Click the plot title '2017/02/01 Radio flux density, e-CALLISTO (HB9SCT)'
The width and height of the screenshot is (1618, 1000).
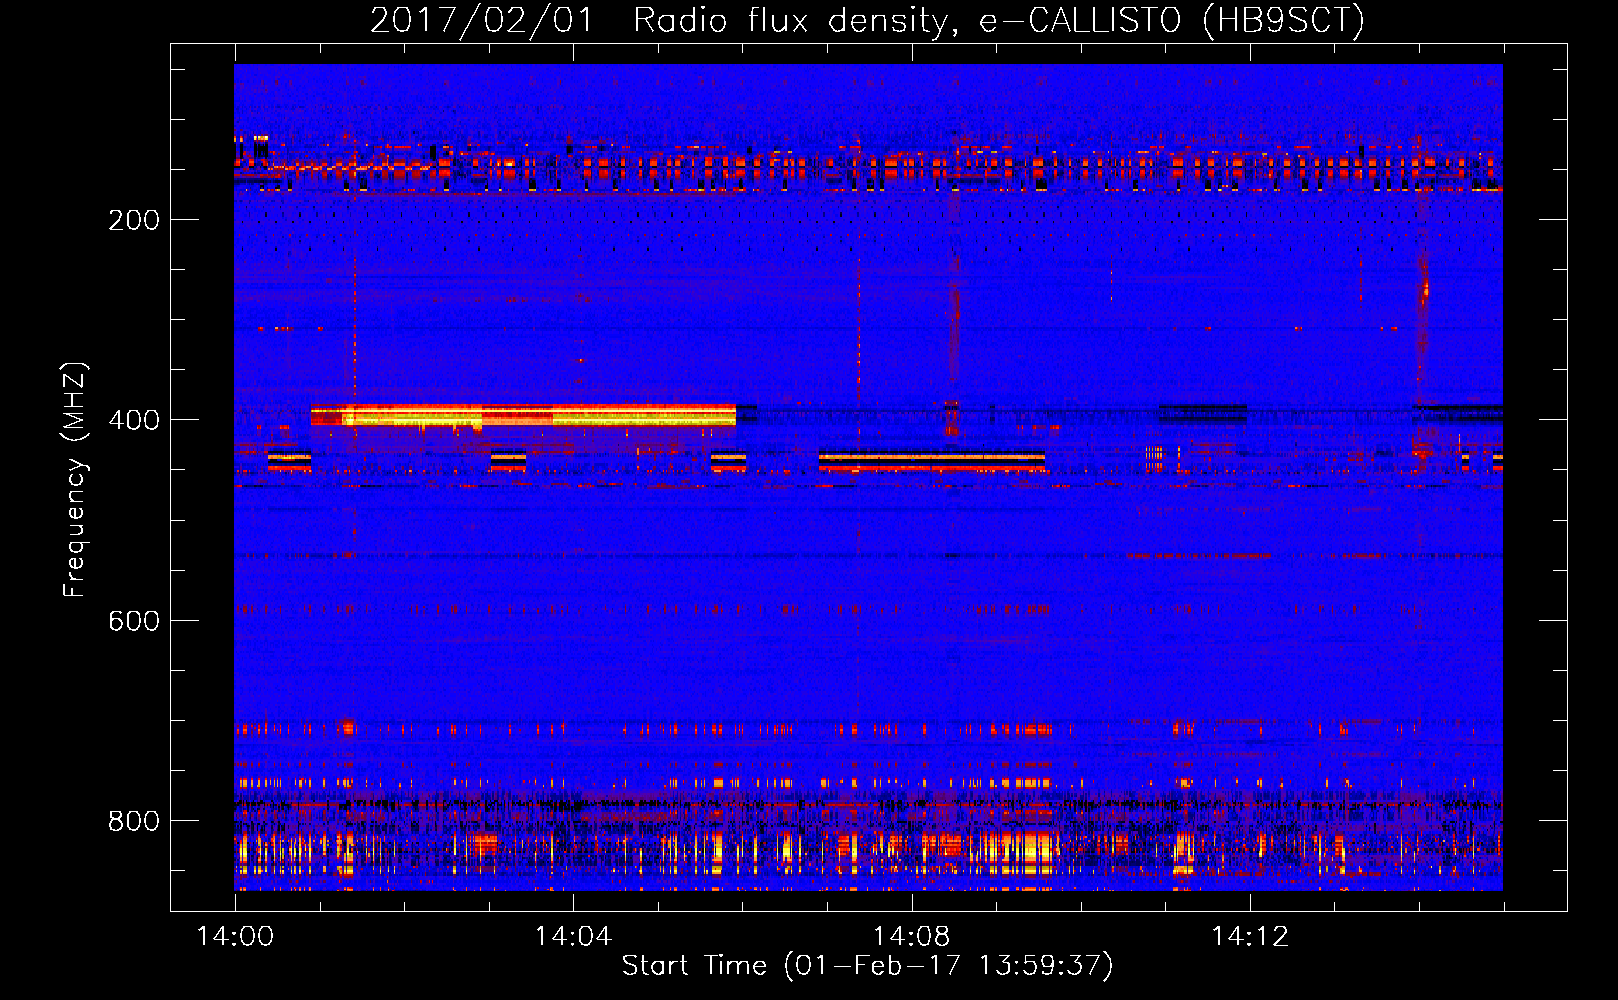pos(867,20)
